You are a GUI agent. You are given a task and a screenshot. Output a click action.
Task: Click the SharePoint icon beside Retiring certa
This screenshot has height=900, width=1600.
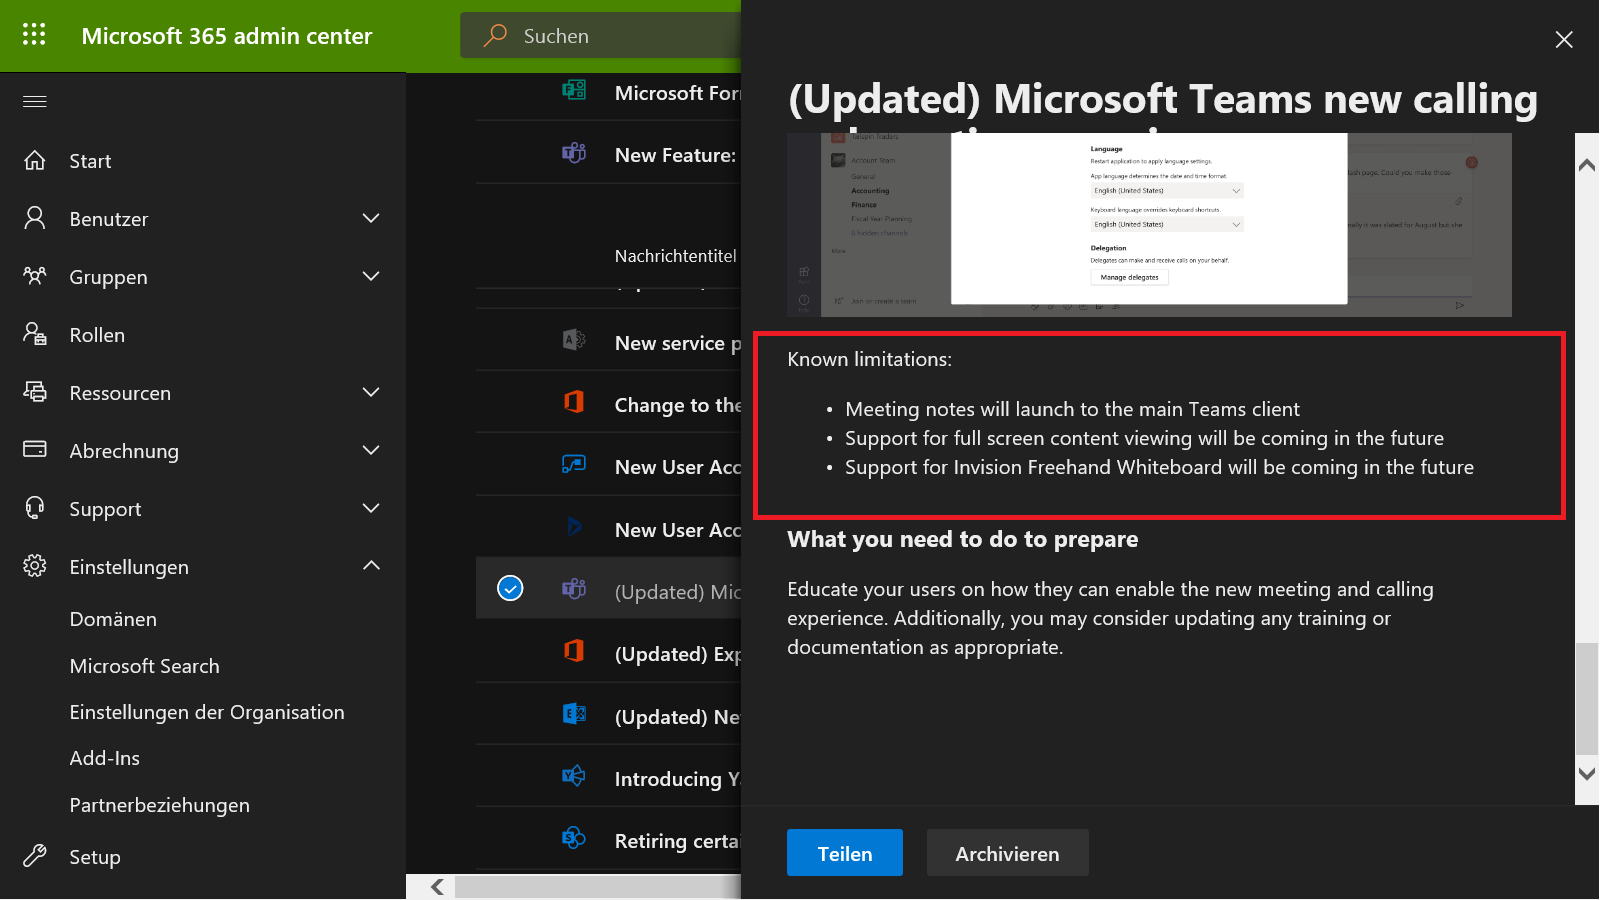click(x=574, y=838)
